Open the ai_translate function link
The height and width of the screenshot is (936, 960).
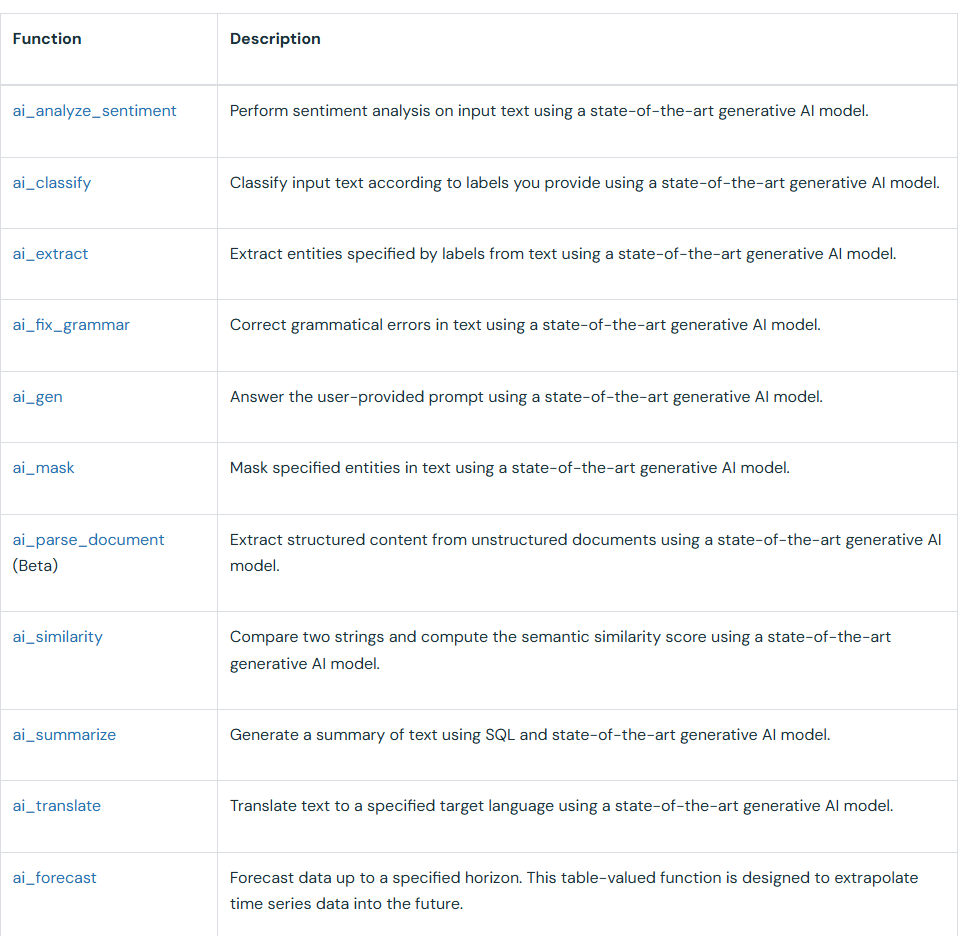[57, 806]
